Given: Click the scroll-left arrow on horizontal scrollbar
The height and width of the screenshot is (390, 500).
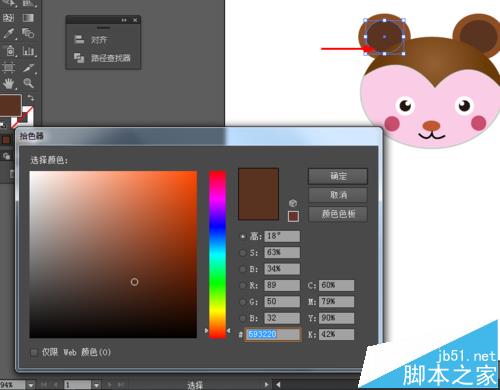Looking at the screenshot, I should (278, 385).
